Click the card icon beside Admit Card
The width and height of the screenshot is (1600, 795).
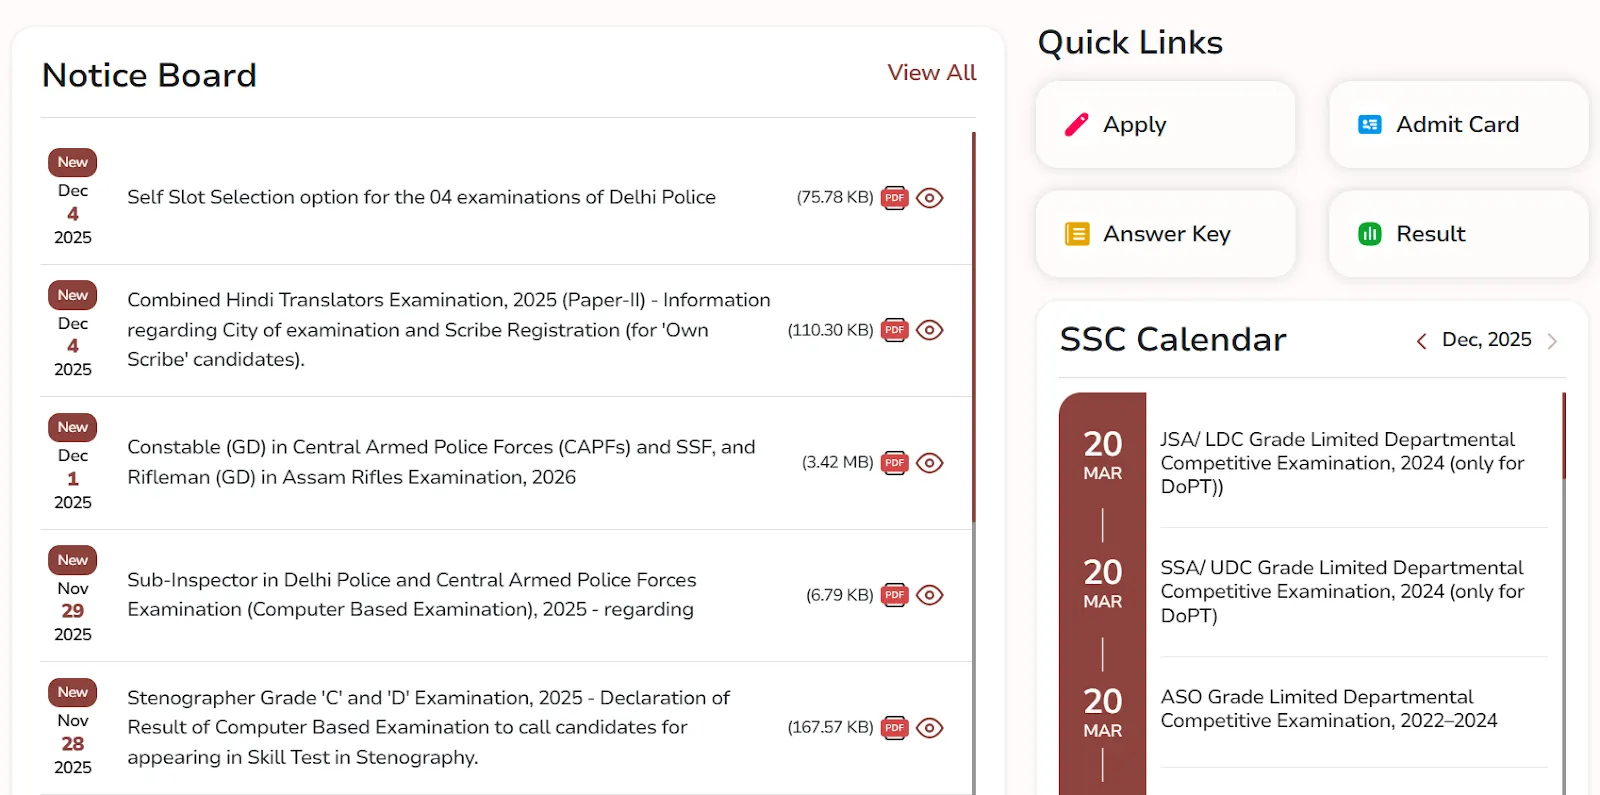[x=1368, y=124]
